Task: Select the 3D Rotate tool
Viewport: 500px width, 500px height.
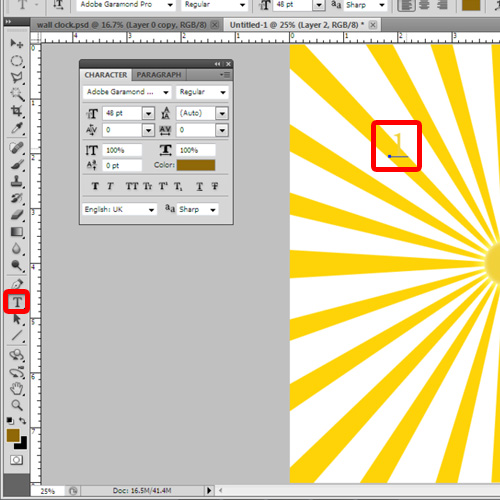Action: 16,355
